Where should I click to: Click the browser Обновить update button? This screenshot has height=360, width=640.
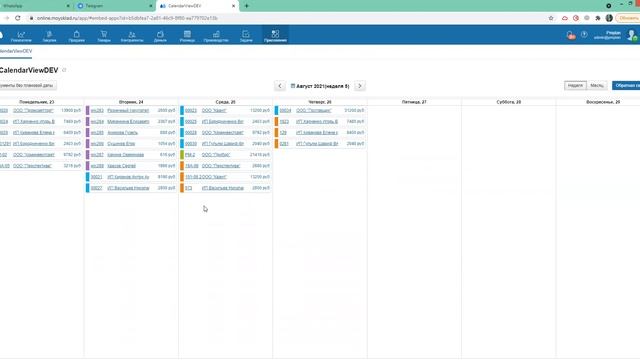[628, 18]
